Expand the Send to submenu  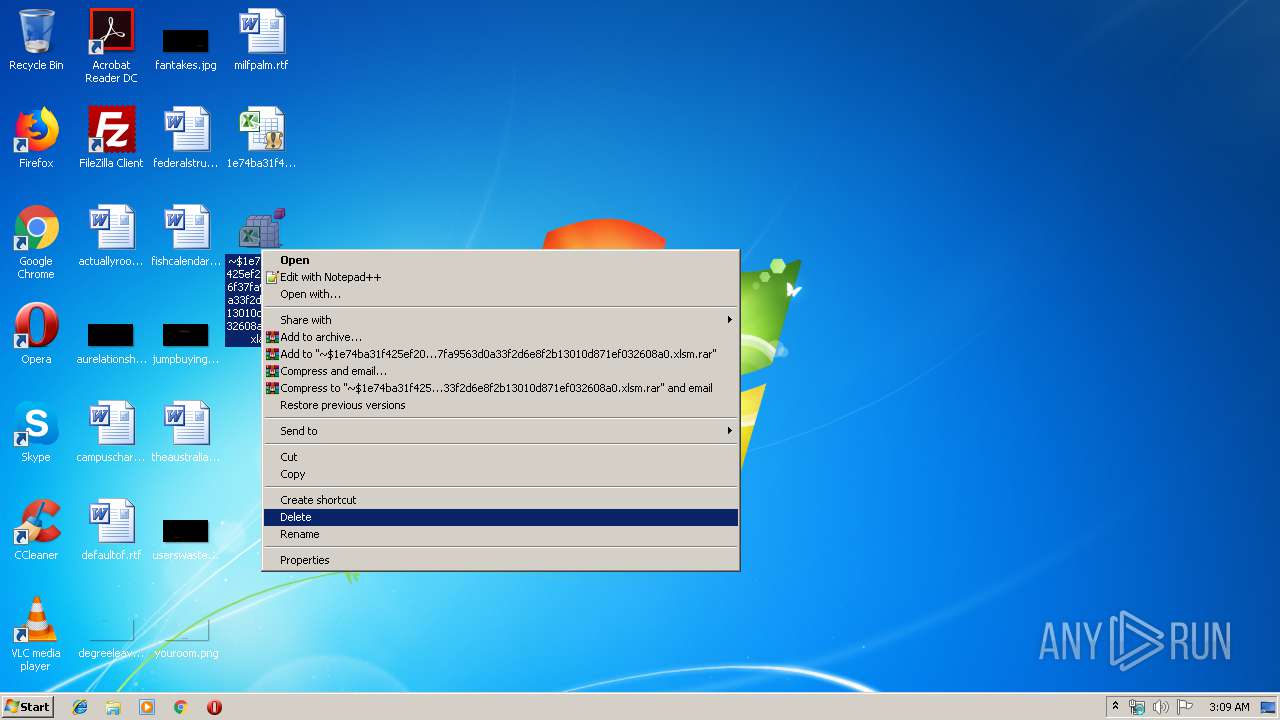coord(500,431)
